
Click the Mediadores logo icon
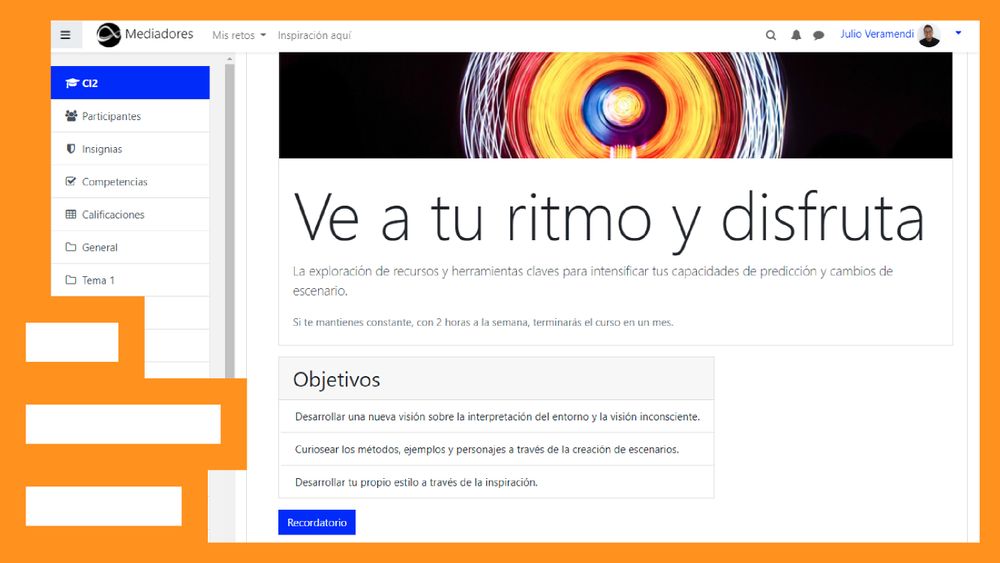tap(108, 35)
